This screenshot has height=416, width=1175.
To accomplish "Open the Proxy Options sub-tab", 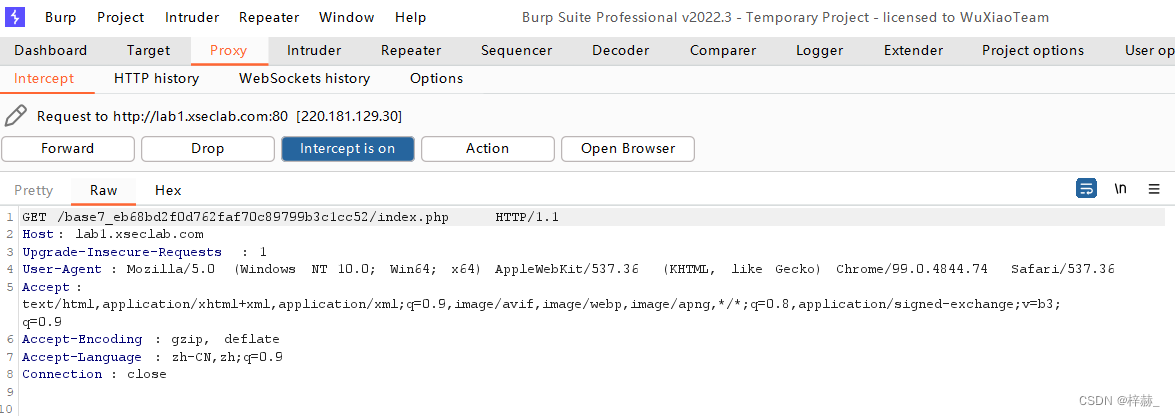I will (x=437, y=79).
